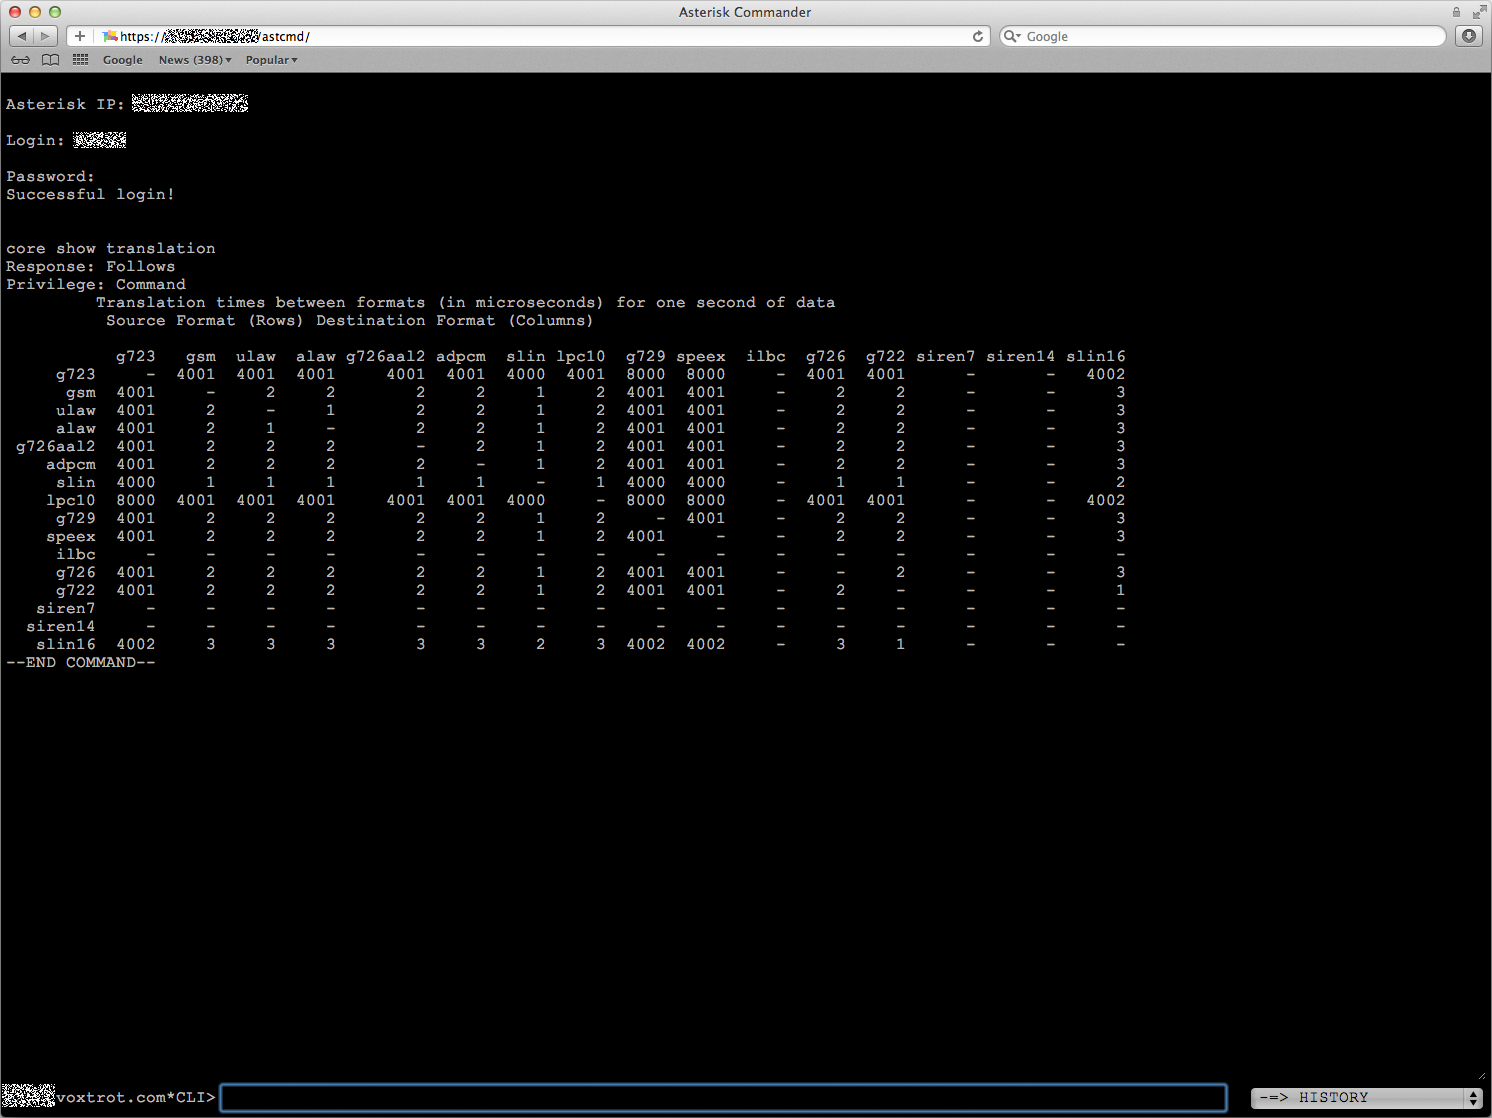1492x1118 pixels.
Task: Open Top Sites grid view
Action: point(80,60)
